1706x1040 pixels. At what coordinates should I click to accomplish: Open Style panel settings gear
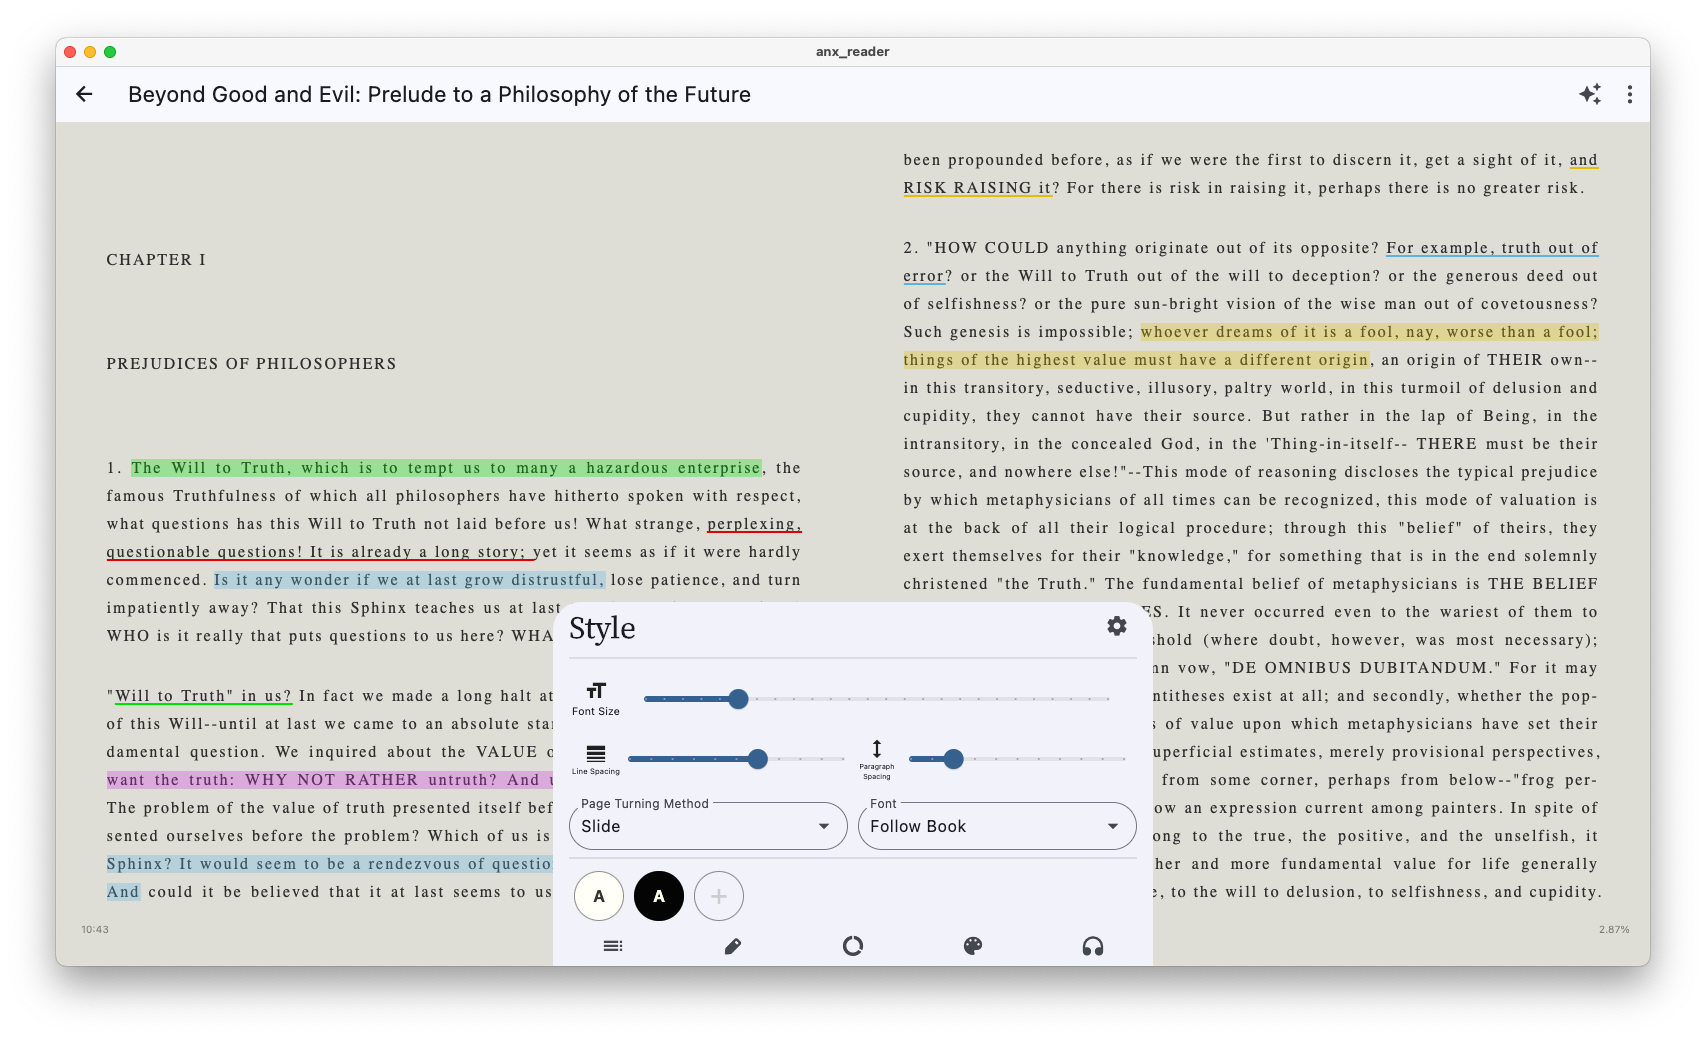coord(1117,626)
